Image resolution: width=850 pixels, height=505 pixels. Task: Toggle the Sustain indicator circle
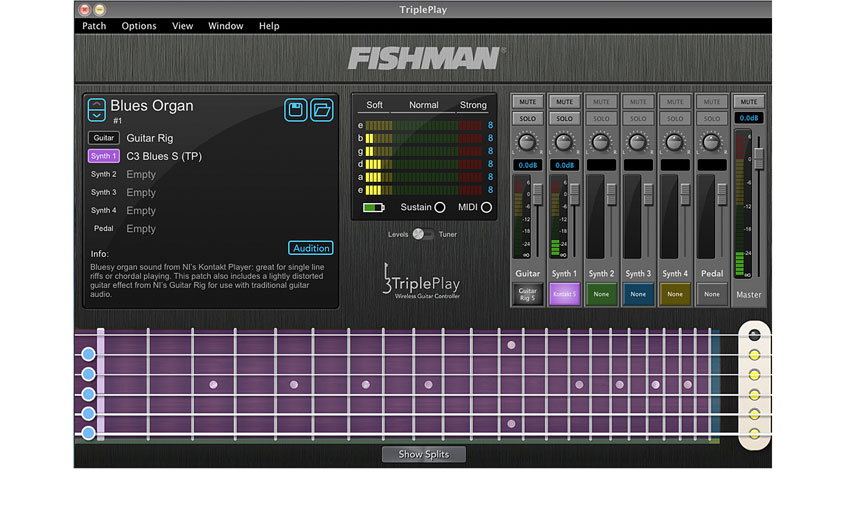point(440,208)
